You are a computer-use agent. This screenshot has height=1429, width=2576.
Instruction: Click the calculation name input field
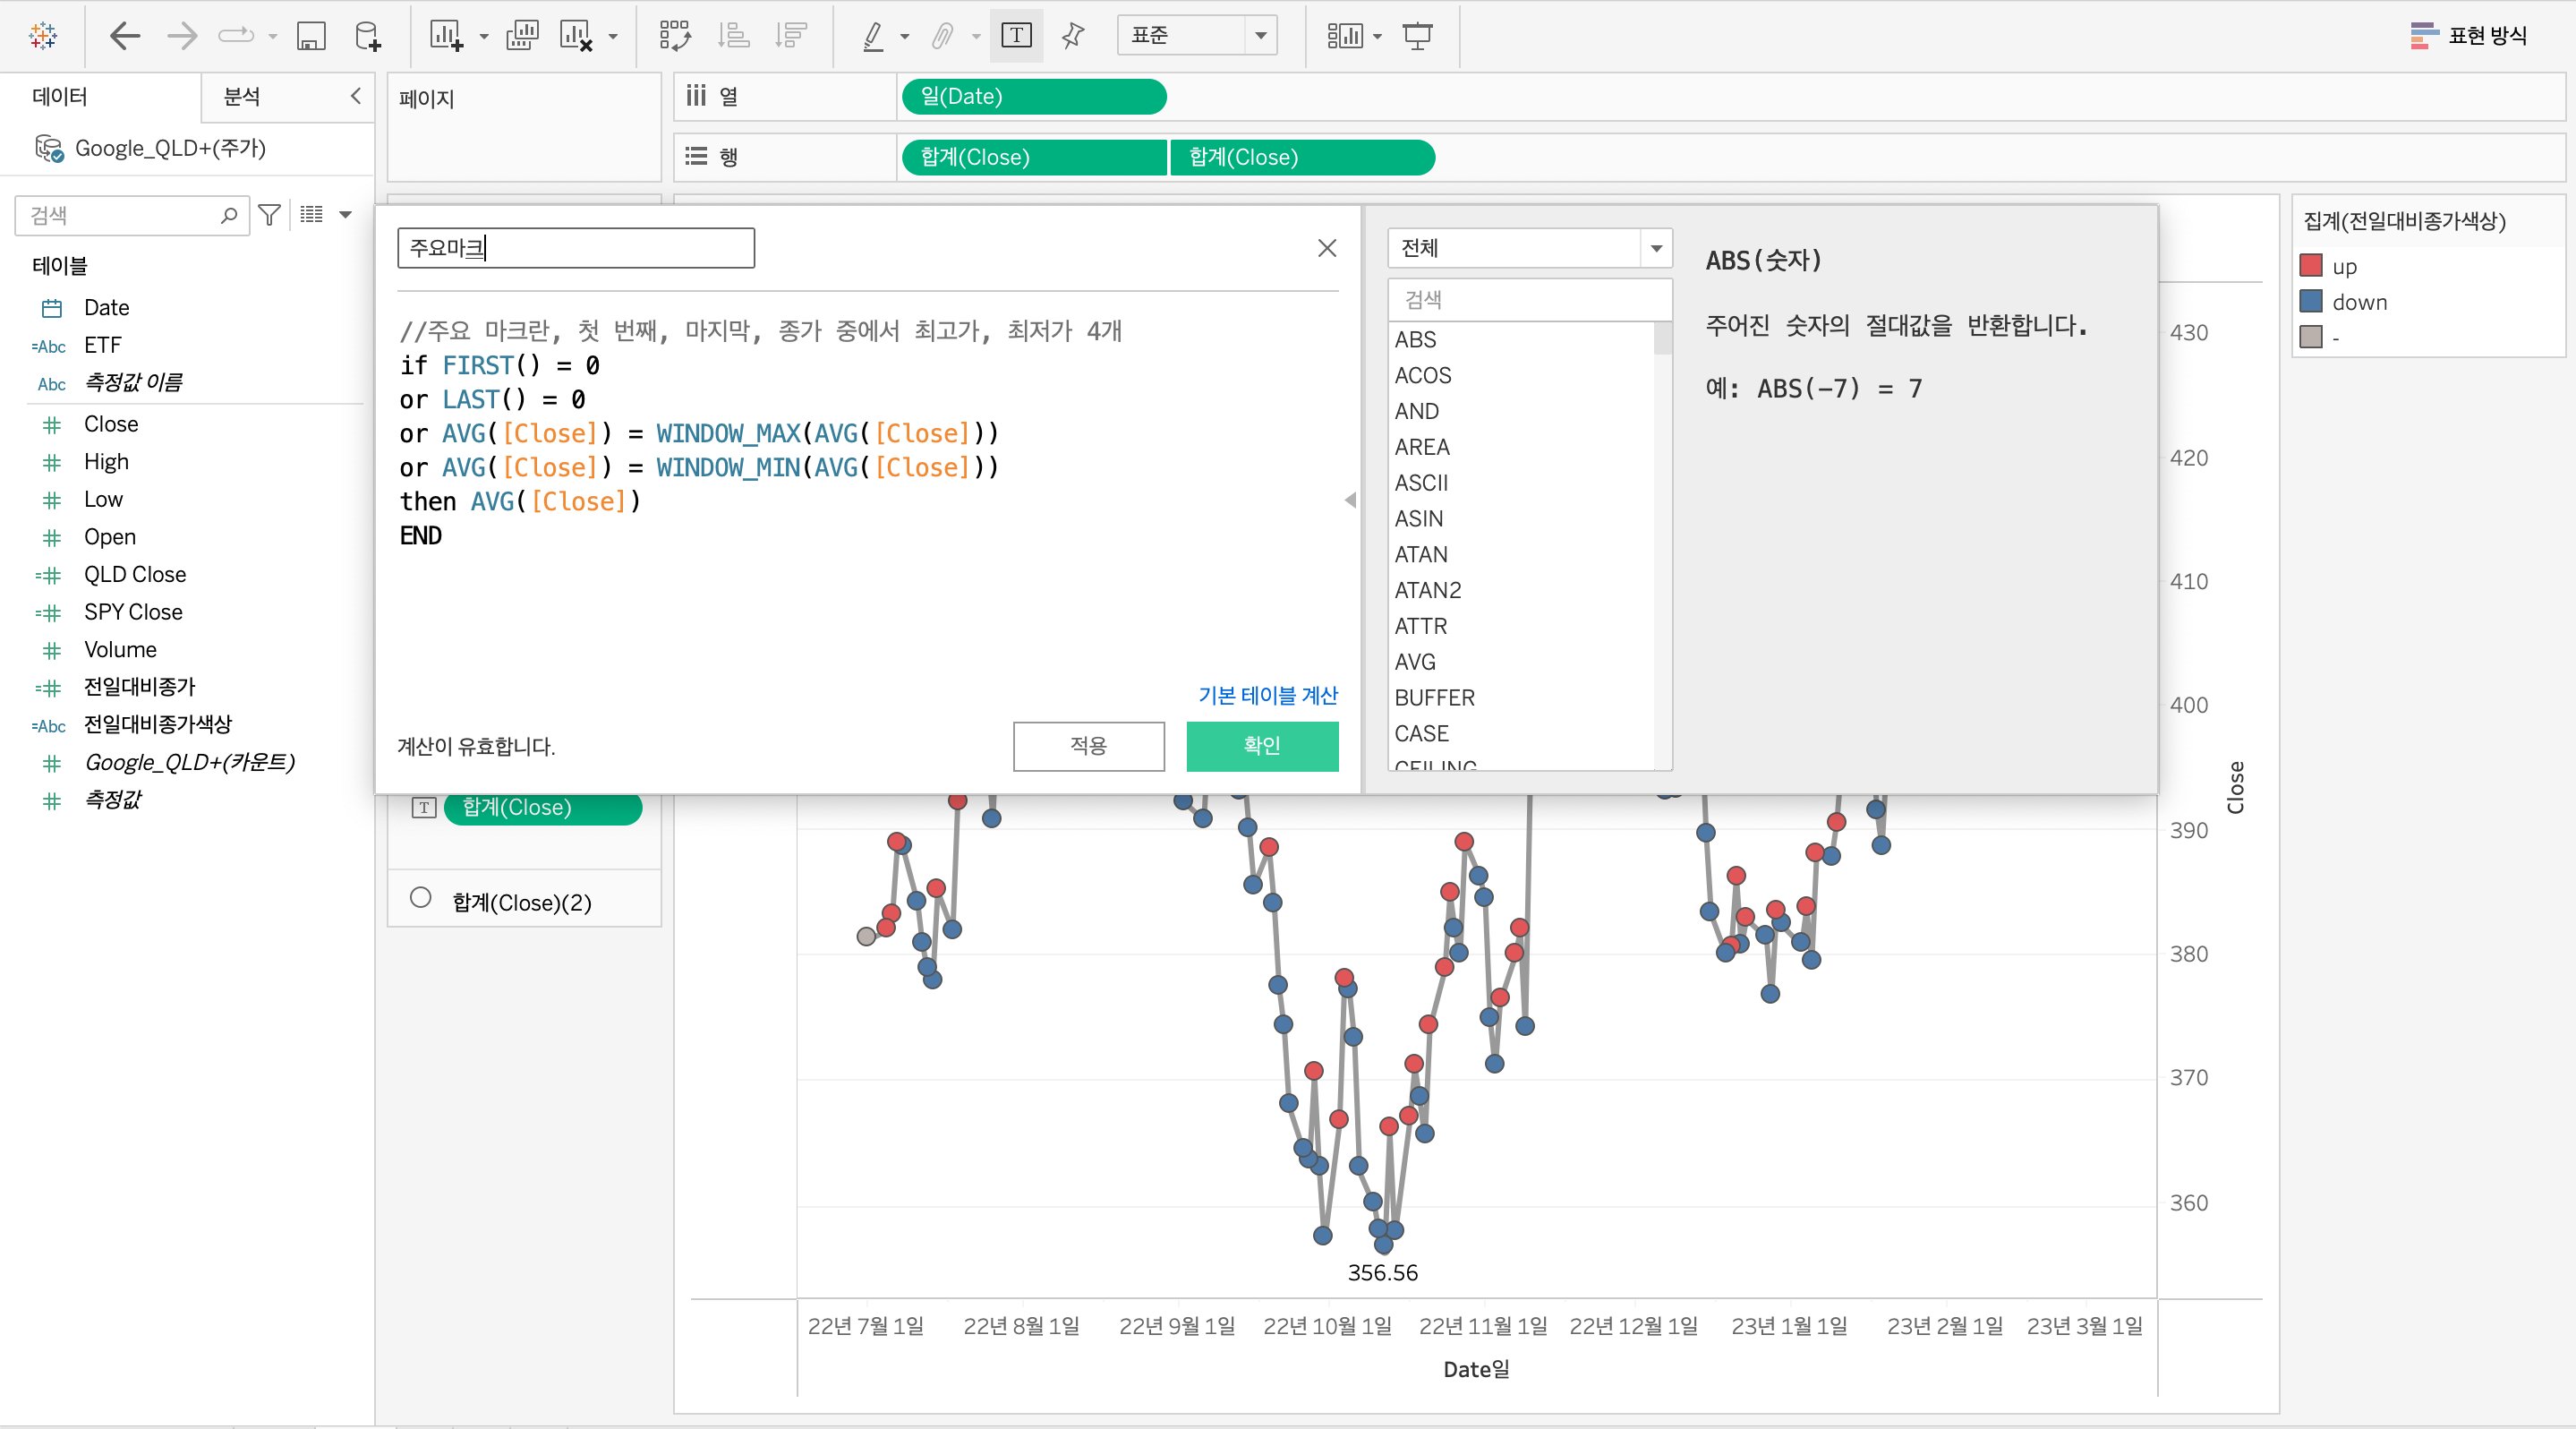coord(576,248)
